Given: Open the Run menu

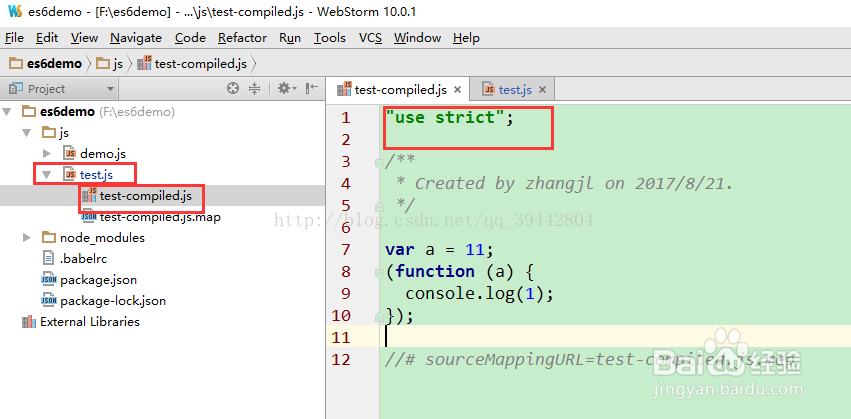Looking at the screenshot, I should pyautogui.click(x=290, y=38).
